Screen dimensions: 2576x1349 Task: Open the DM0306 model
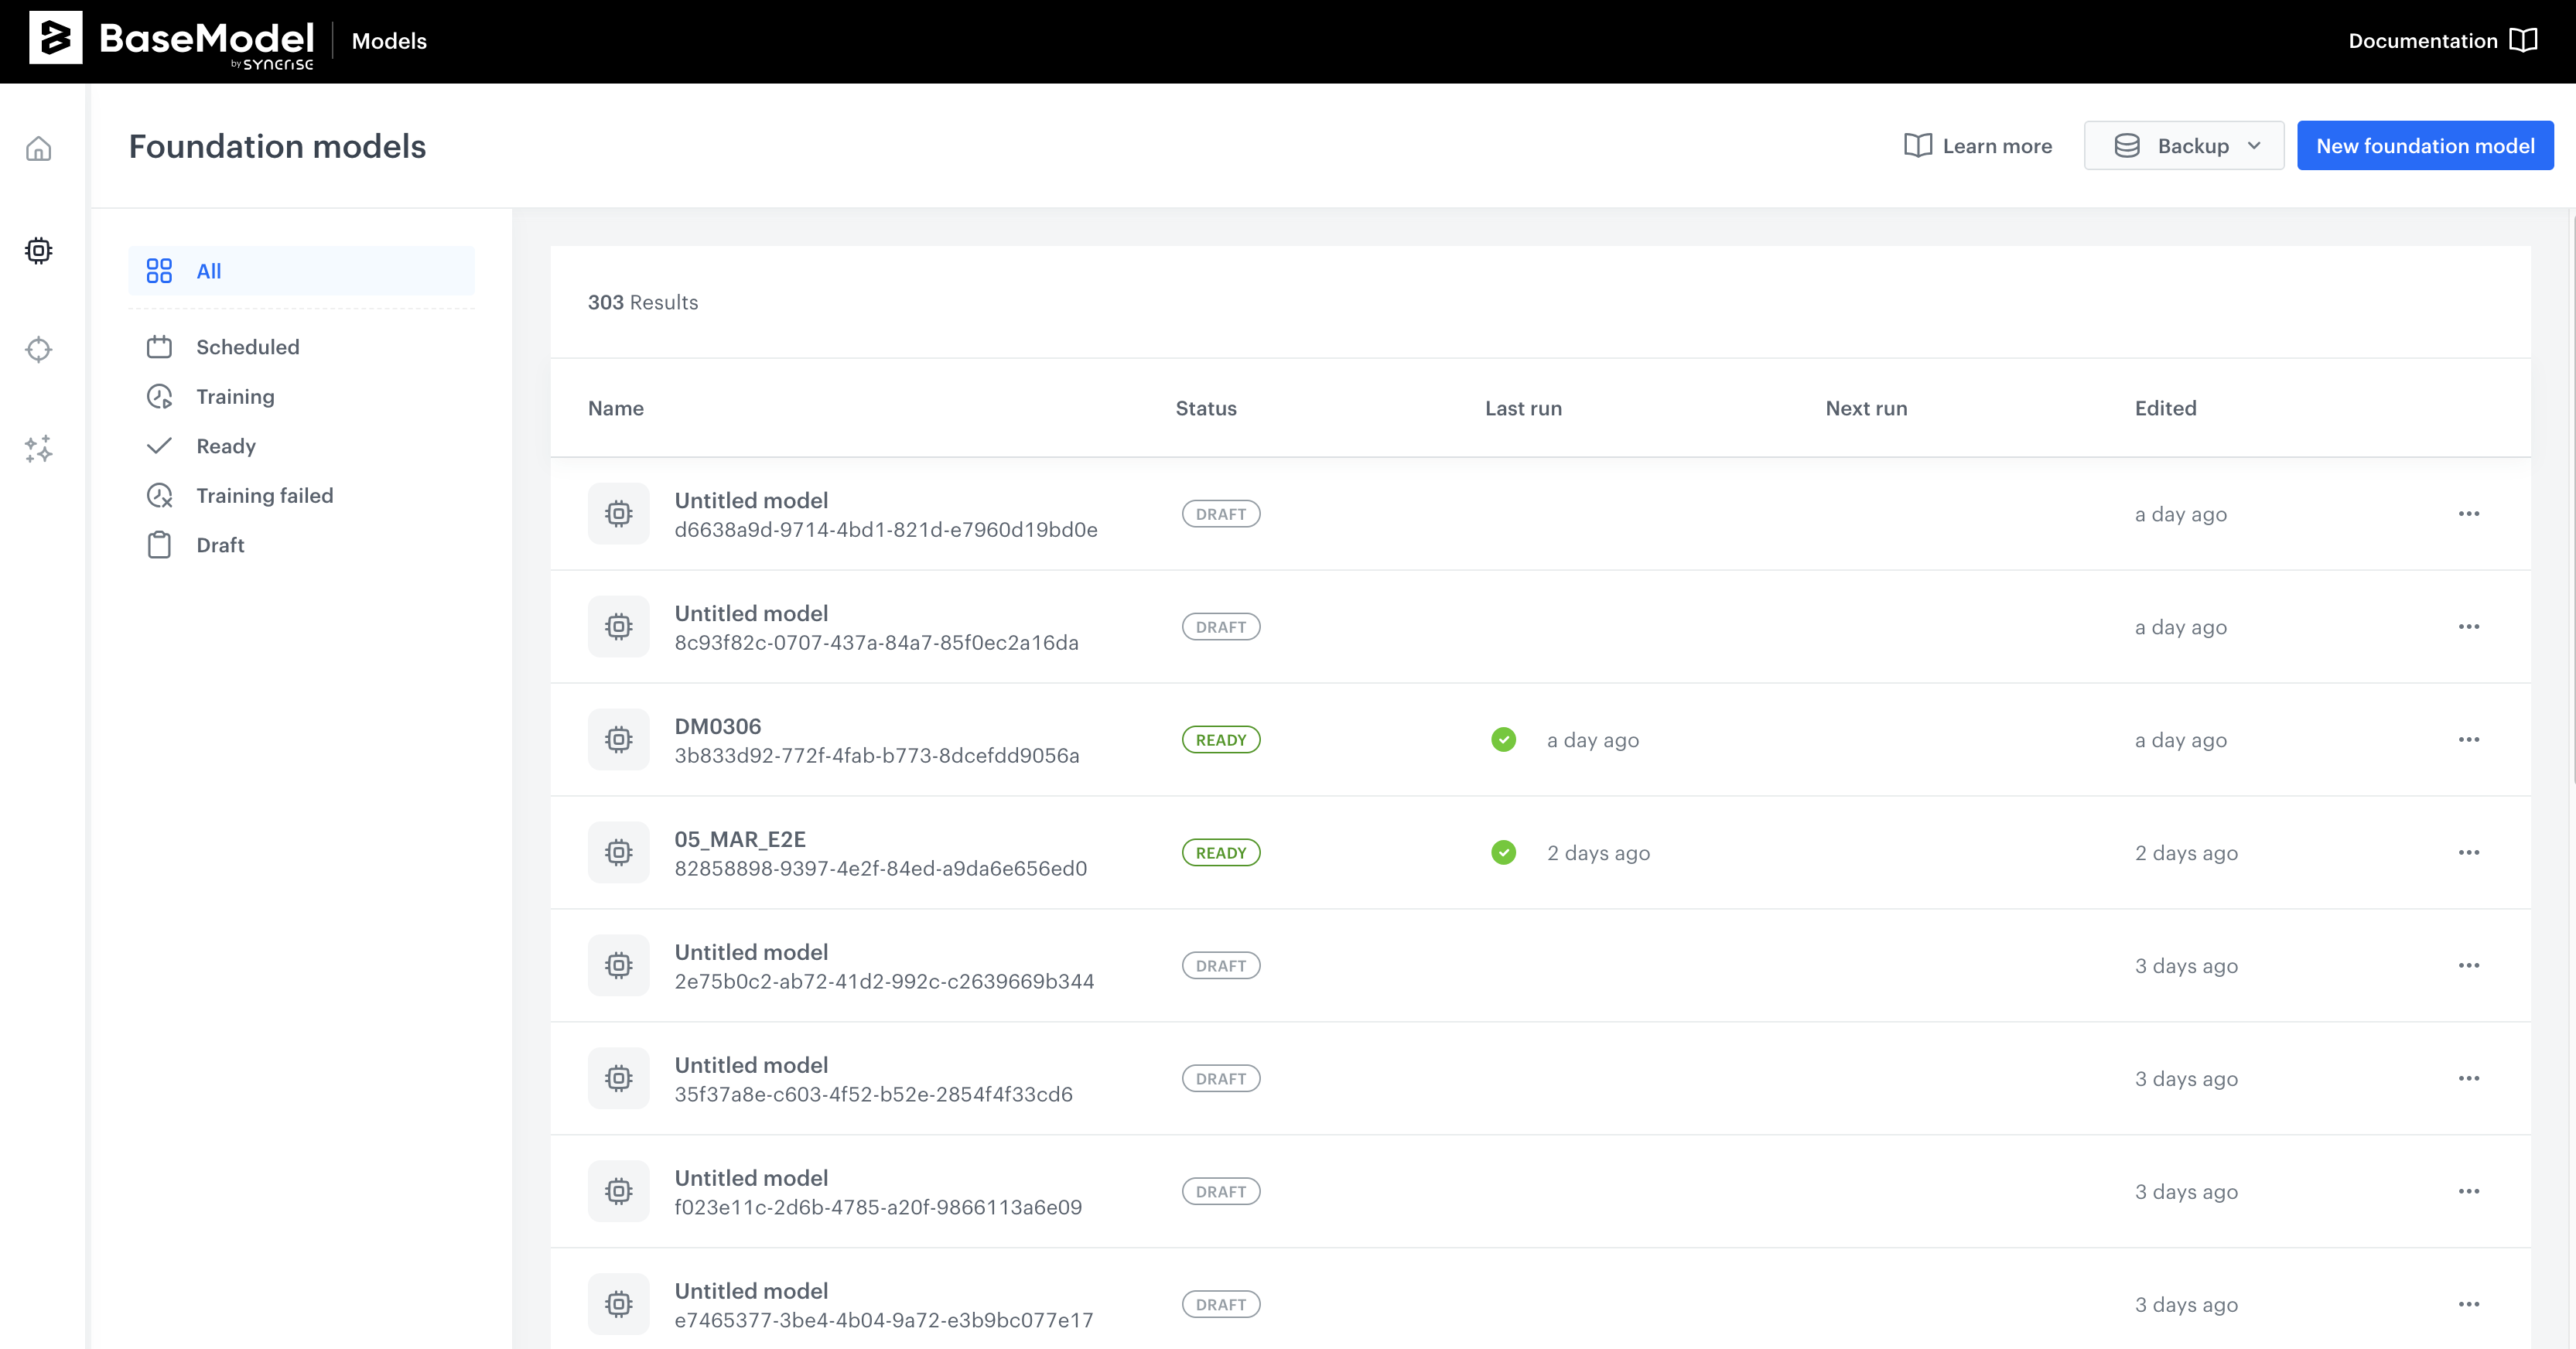[717, 726]
